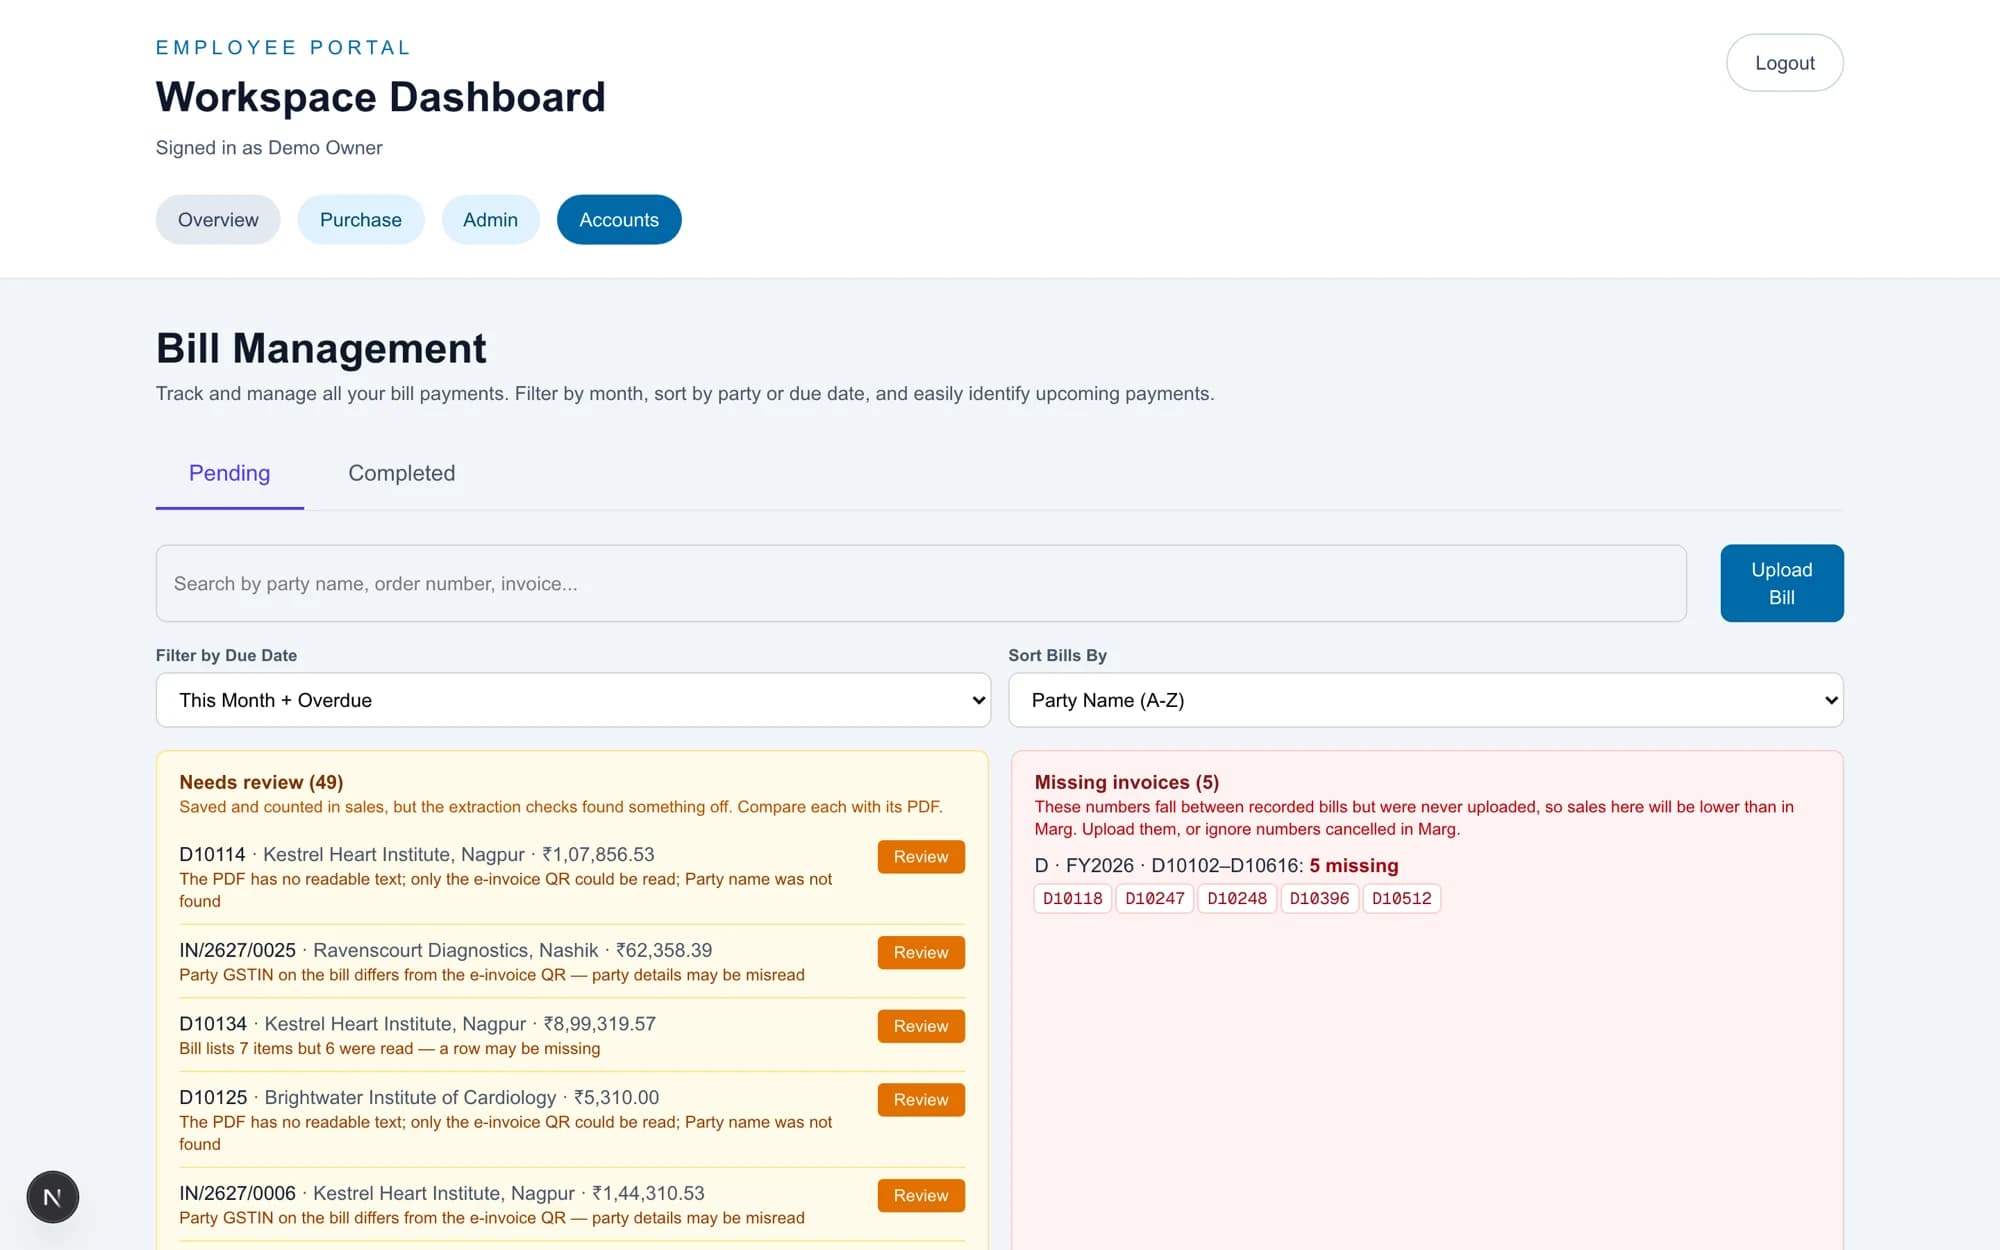Review bill IN/2627/0025 Ravenscourt Diagnostics
This screenshot has height=1250, width=2000.
[x=921, y=953]
